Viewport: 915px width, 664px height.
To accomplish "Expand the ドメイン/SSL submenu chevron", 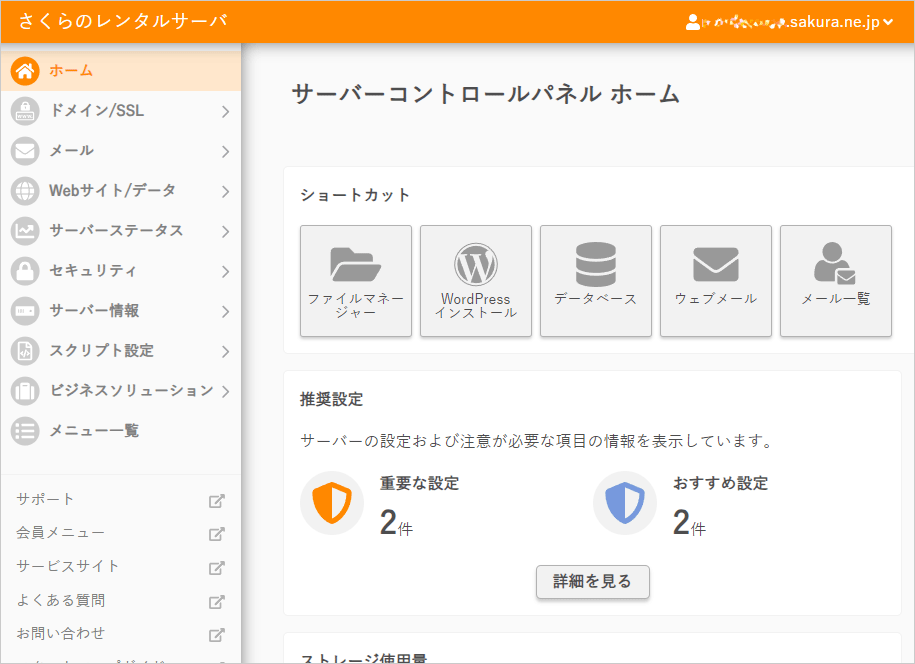I will [x=226, y=111].
